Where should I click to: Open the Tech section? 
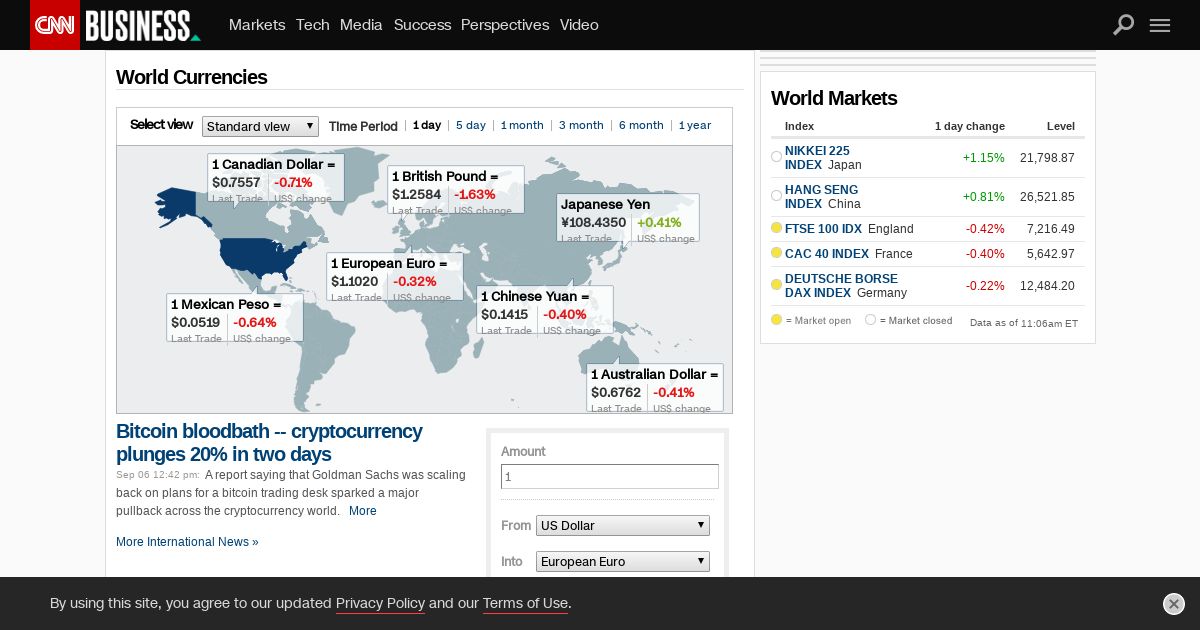[x=312, y=25]
